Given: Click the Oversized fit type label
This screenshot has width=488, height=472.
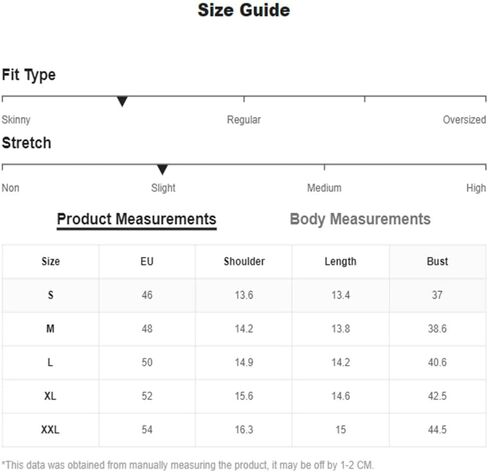Looking at the screenshot, I should [x=464, y=120].
